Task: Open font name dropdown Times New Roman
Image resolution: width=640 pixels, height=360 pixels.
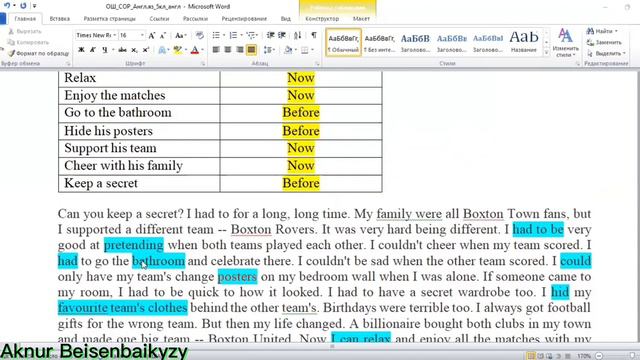Action: coord(114,36)
